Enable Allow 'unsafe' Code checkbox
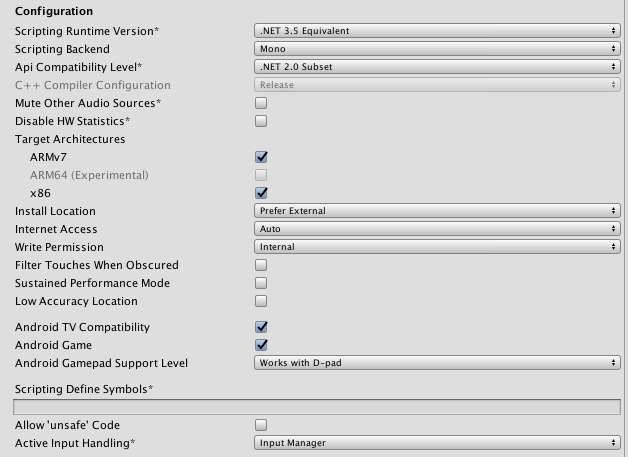Viewport: 628px width, 457px height. pyautogui.click(x=261, y=425)
